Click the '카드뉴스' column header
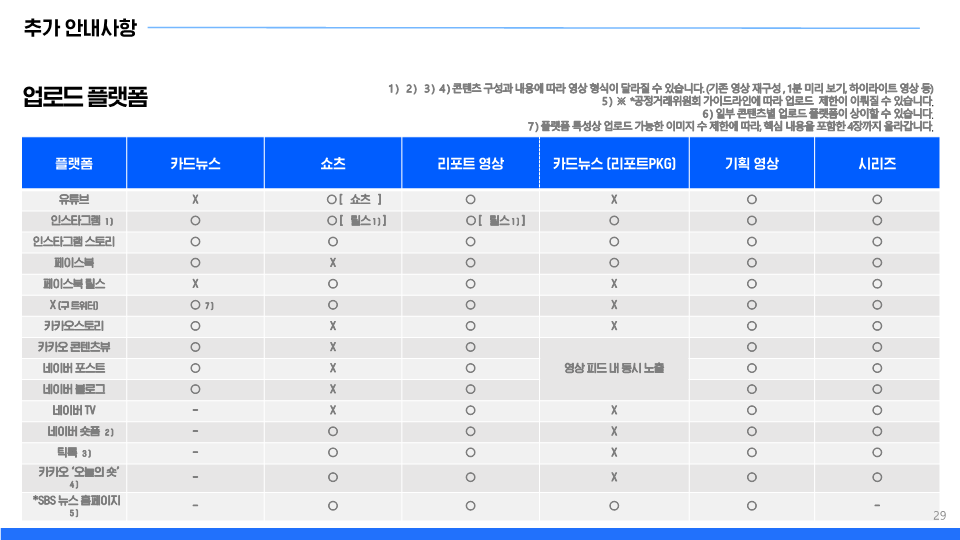Viewport: 960px width, 540px height. pos(195,163)
